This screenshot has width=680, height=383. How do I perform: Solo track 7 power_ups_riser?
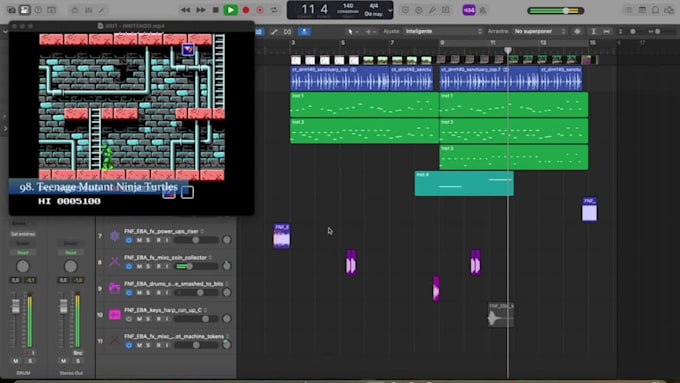coord(148,240)
